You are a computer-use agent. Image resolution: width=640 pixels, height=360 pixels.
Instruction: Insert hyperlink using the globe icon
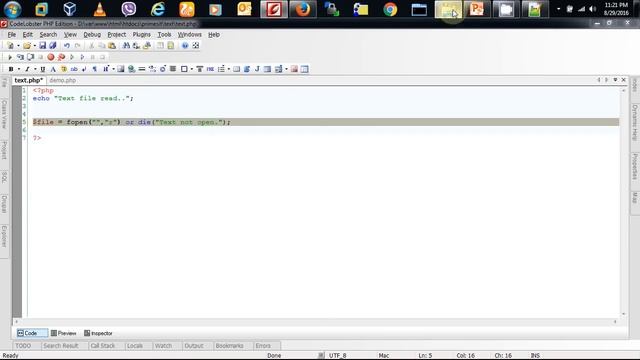point(131,69)
